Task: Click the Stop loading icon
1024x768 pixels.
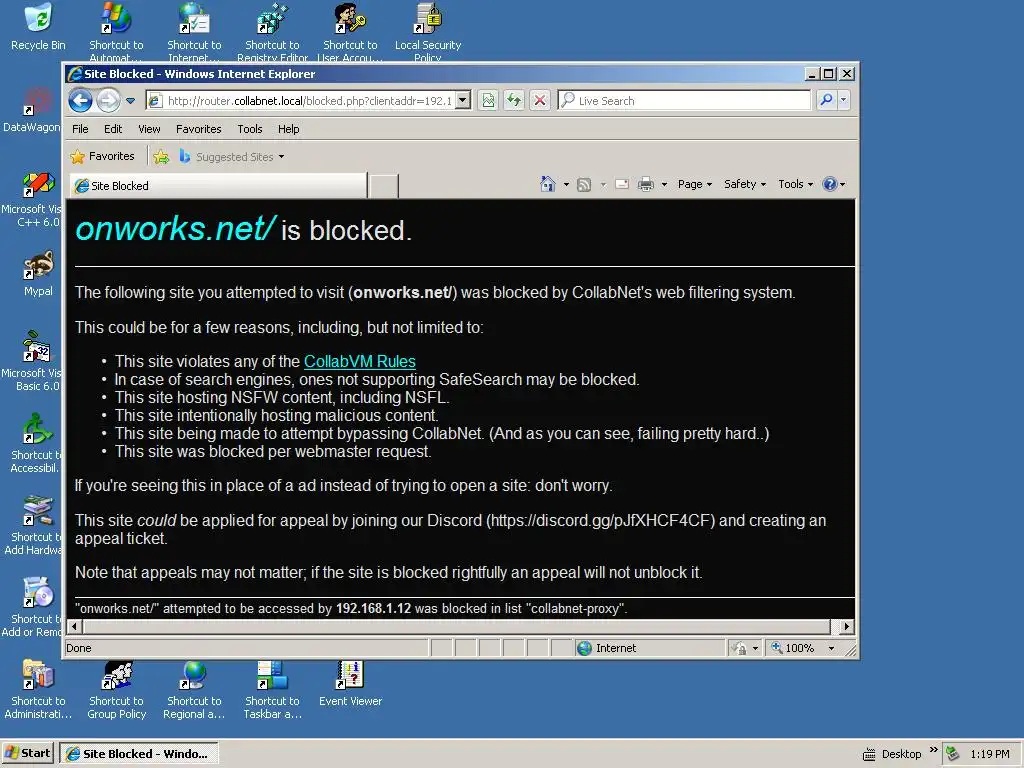Action: point(540,101)
